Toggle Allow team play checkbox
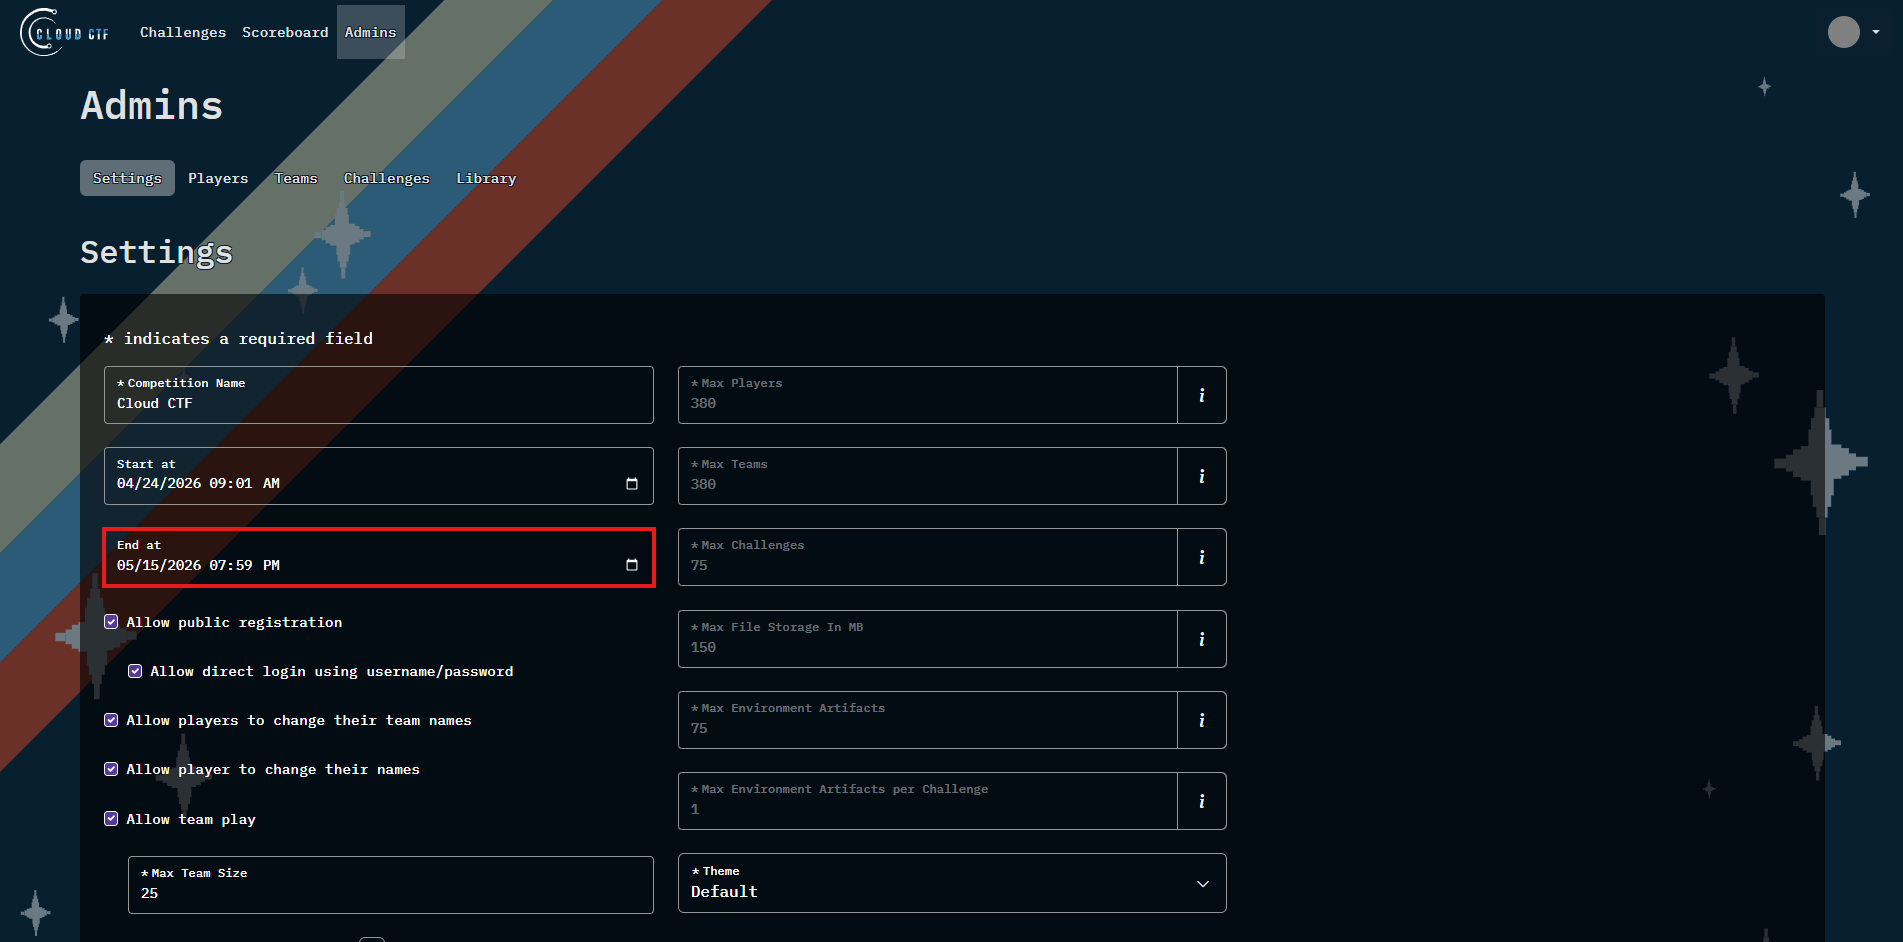 pos(111,818)
